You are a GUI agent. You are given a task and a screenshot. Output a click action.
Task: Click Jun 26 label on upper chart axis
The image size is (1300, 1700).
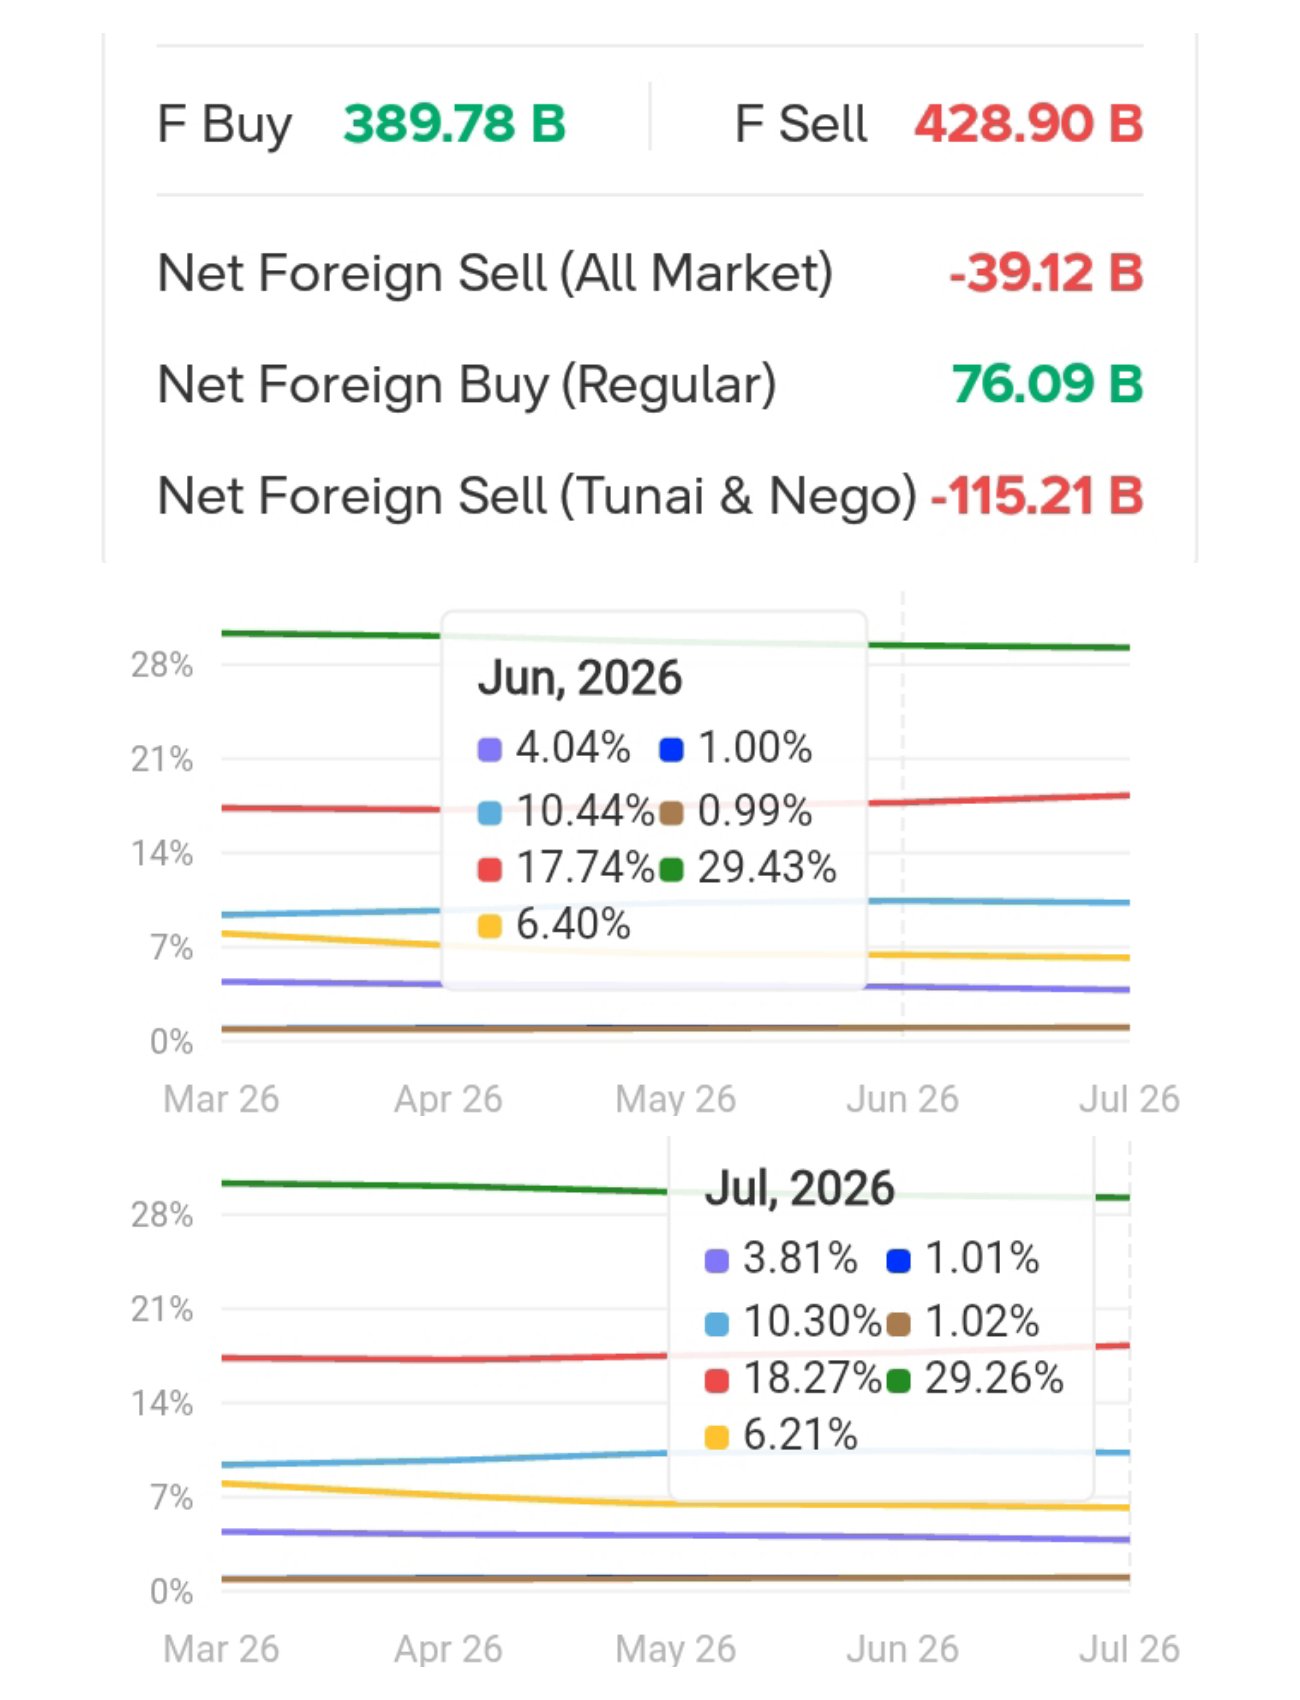(x=902, y=1099)
